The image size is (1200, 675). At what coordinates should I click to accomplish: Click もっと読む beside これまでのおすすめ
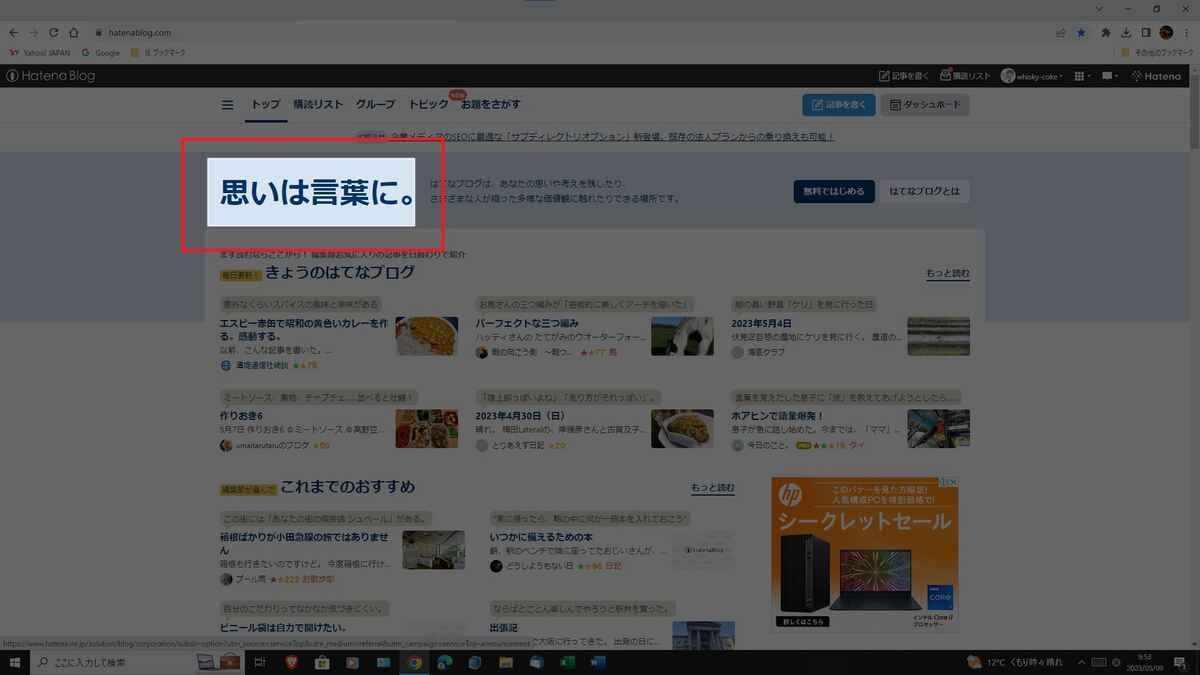[x=713, y=488]
